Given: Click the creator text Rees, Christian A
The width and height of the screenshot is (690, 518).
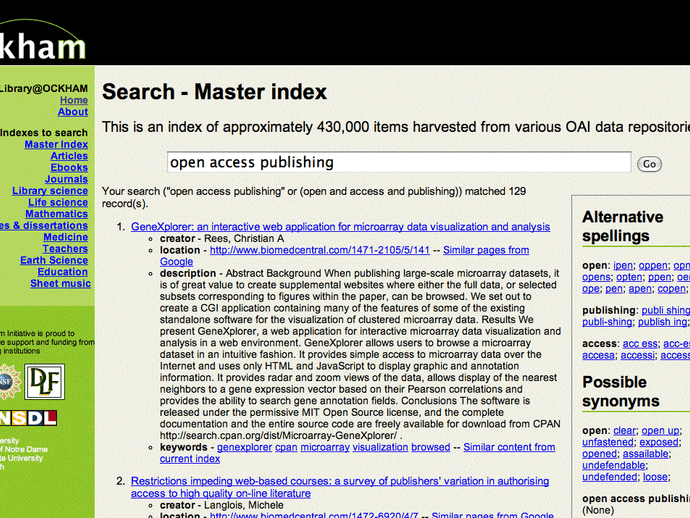Looking at the screenshot, I should tap(244, 239).
